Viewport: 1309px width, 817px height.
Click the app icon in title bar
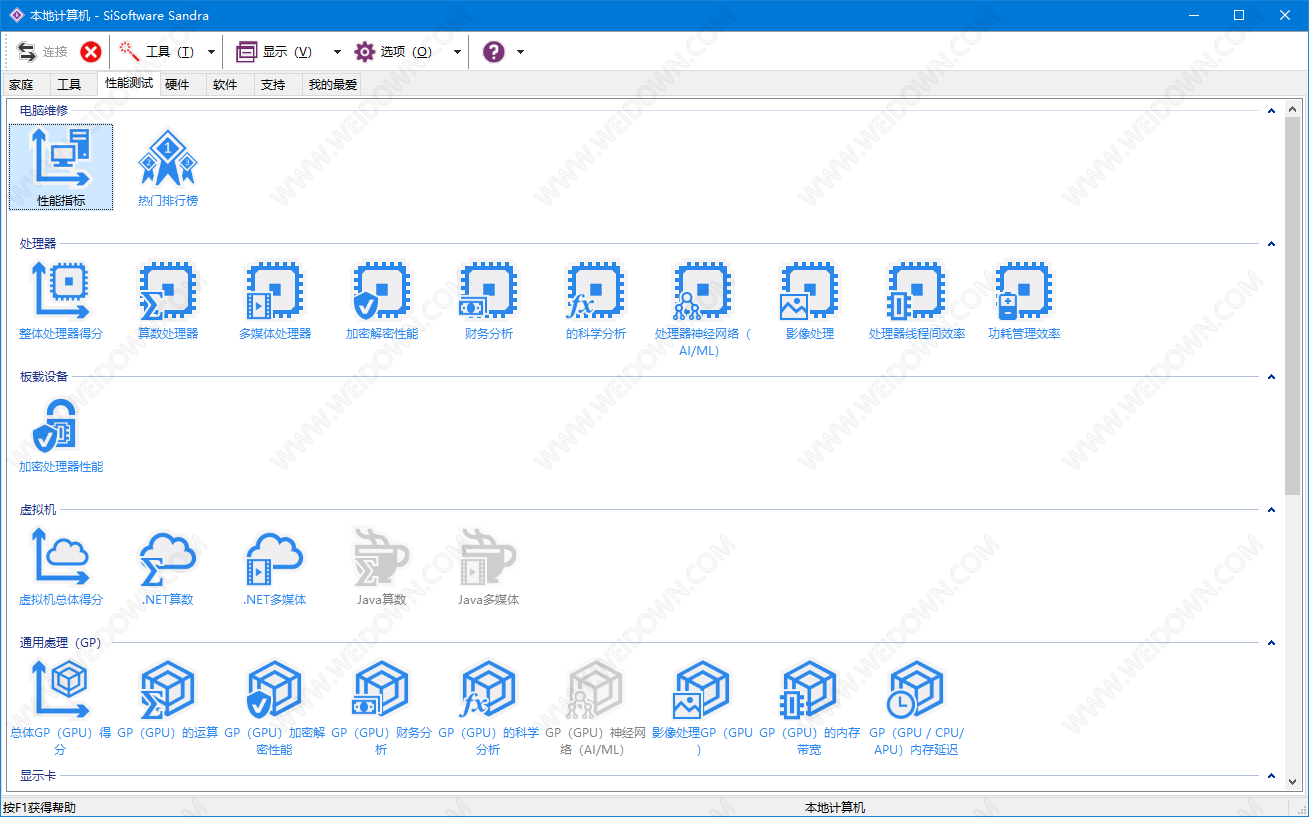[15, 15]
